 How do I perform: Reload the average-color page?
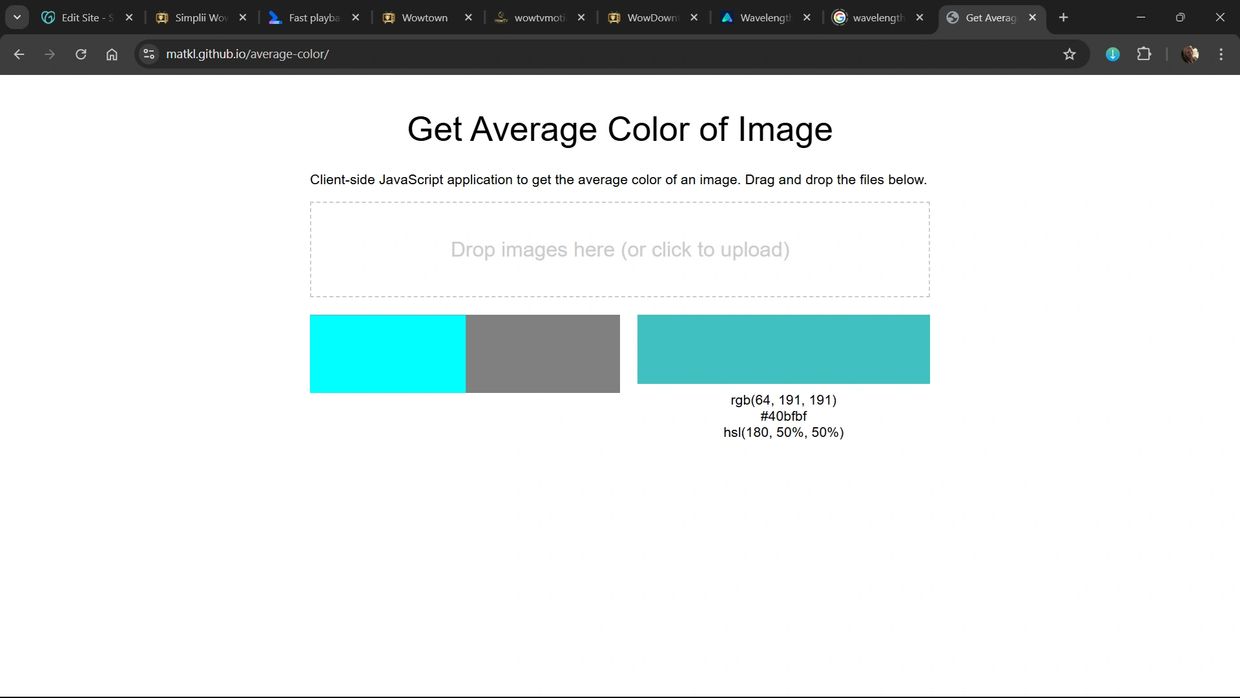pos(81,54)
